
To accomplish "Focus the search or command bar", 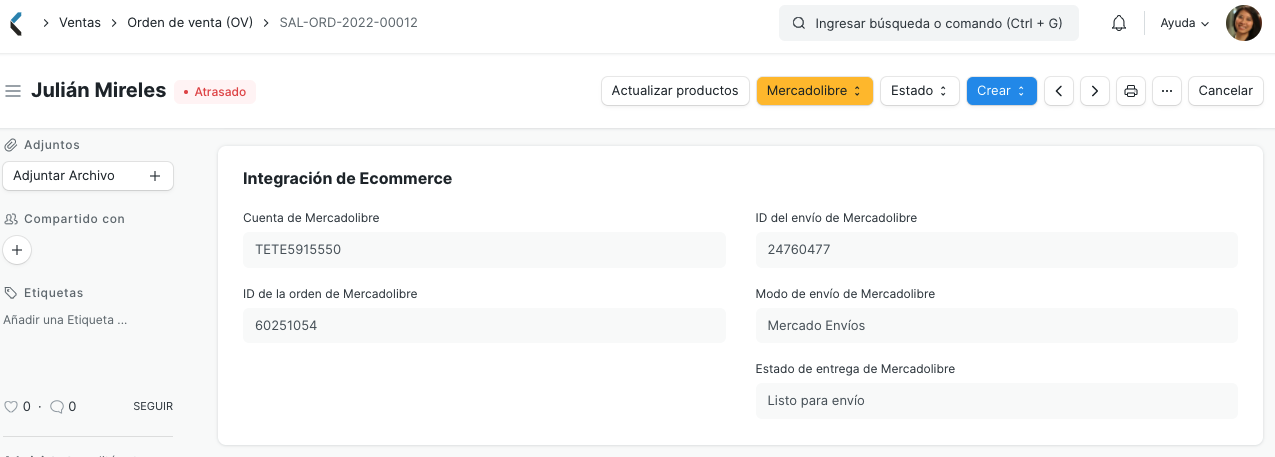I will [x=929, y=23].
